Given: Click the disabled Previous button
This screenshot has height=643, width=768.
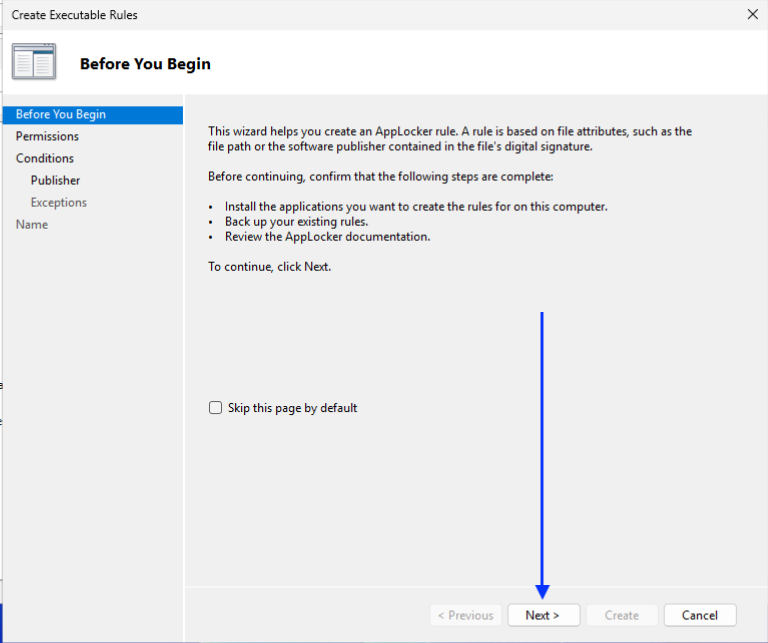Looking at the screenshot, I should tap(466, 615).
